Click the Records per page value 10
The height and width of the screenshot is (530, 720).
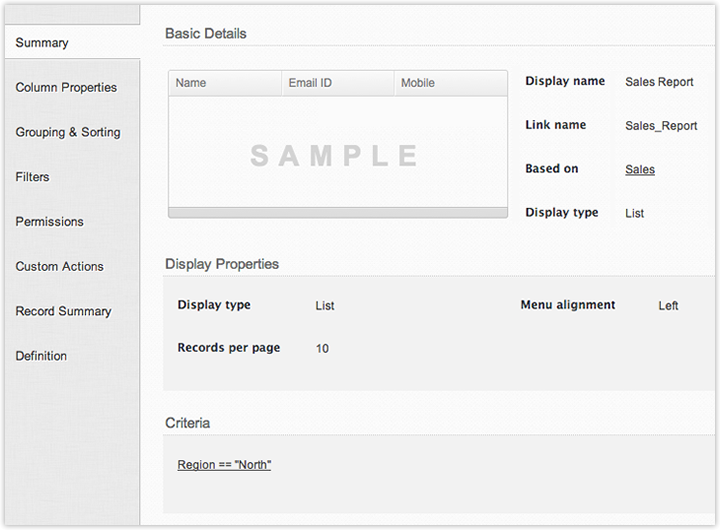[322, 349]
